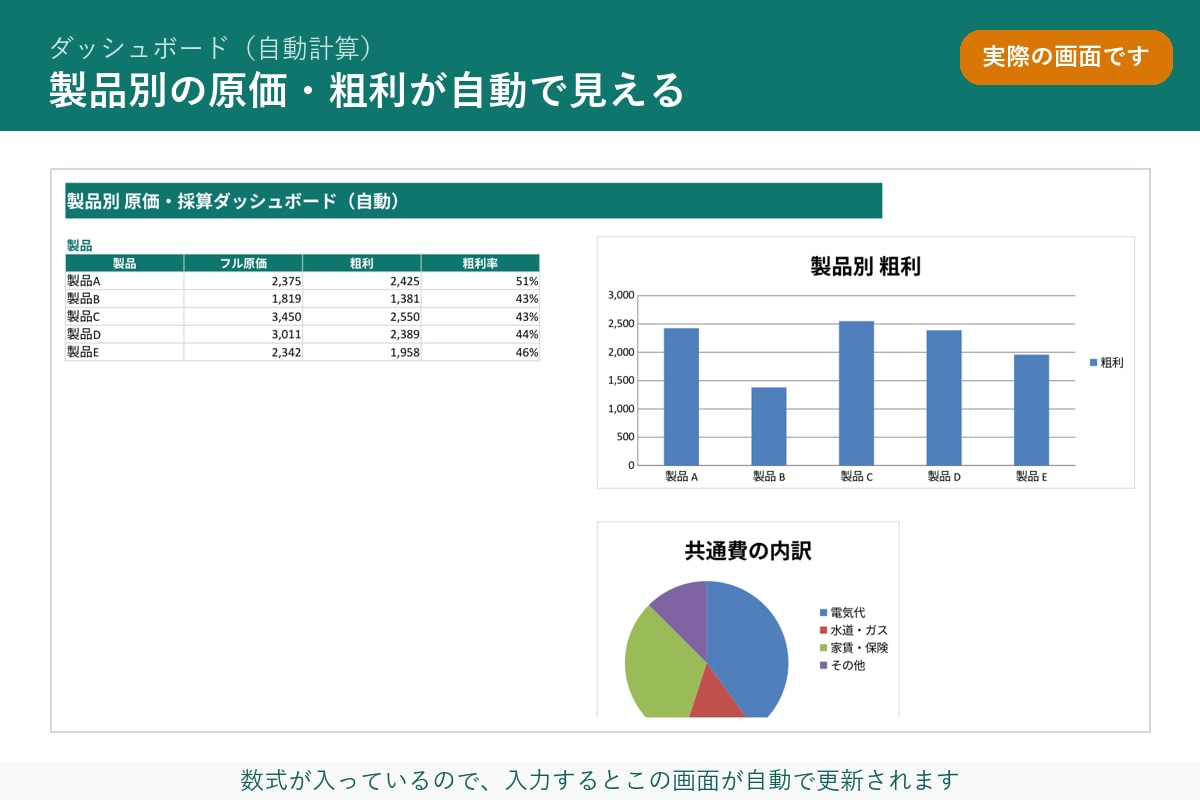This screenshot has width=1200, height=800.
Task: Select the 2,389 gross profit cell for 製品D
Action: tap(362, 334)
